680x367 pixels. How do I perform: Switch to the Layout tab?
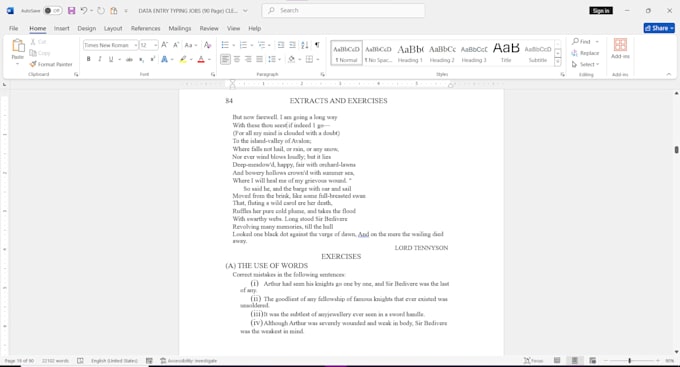113,28
